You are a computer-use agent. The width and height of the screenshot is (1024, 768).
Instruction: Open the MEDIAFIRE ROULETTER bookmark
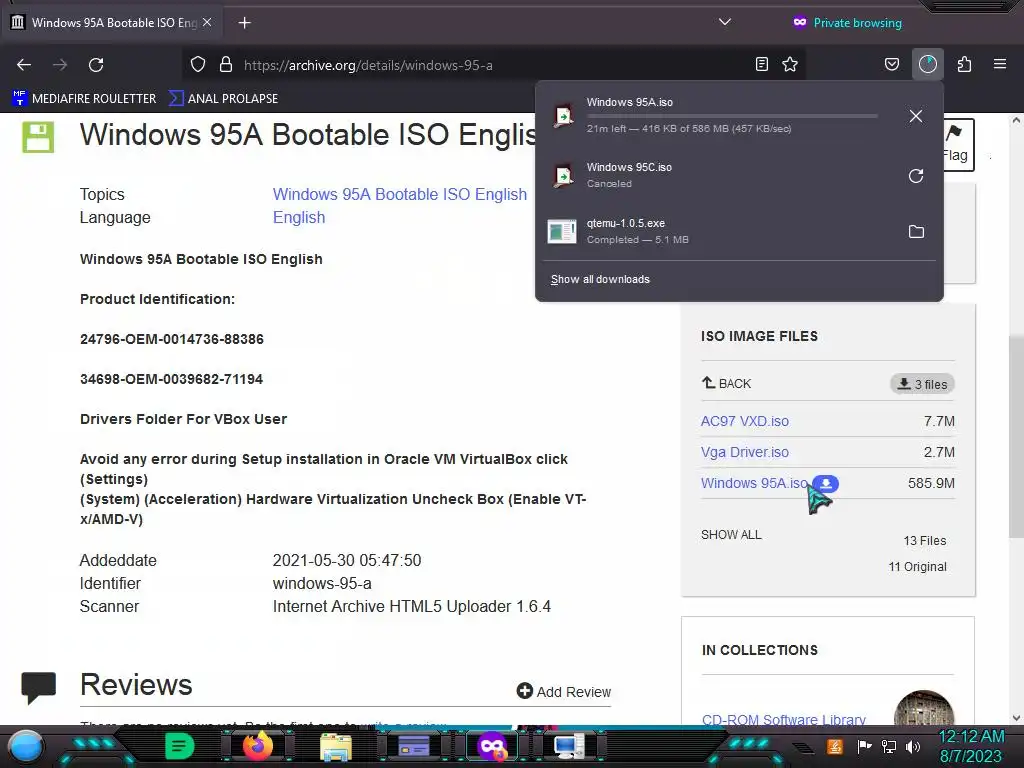pos(84,99)
